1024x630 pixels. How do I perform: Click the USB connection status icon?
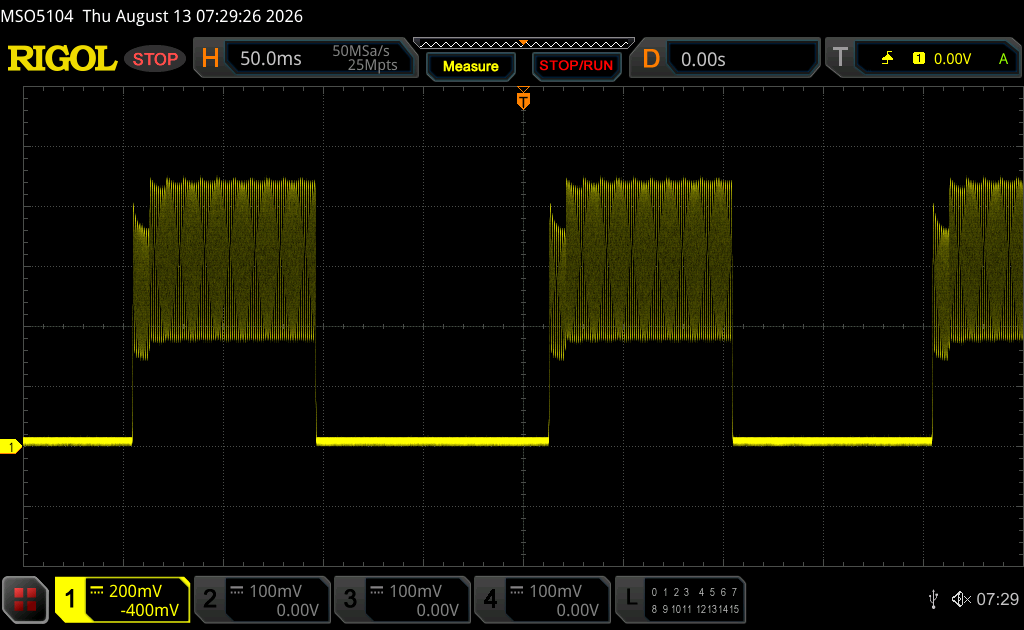click(x=933, y=599)
